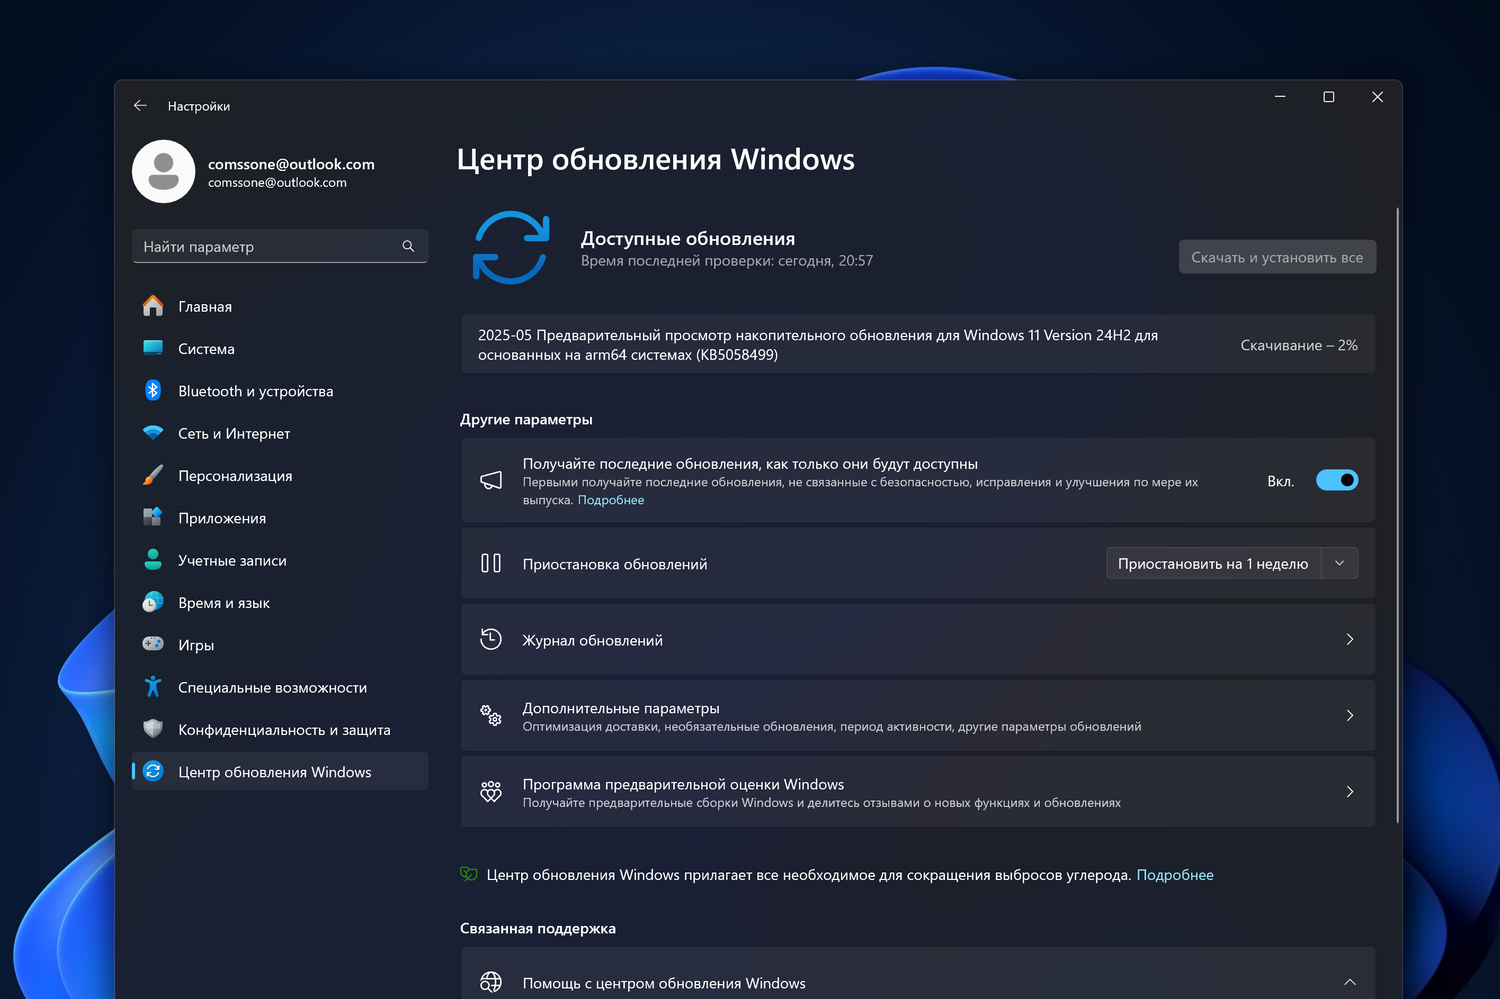Click the history clock icon for Журнал обновлений
The height and width of the screenshot is (999, 1500).
(491, 639)
